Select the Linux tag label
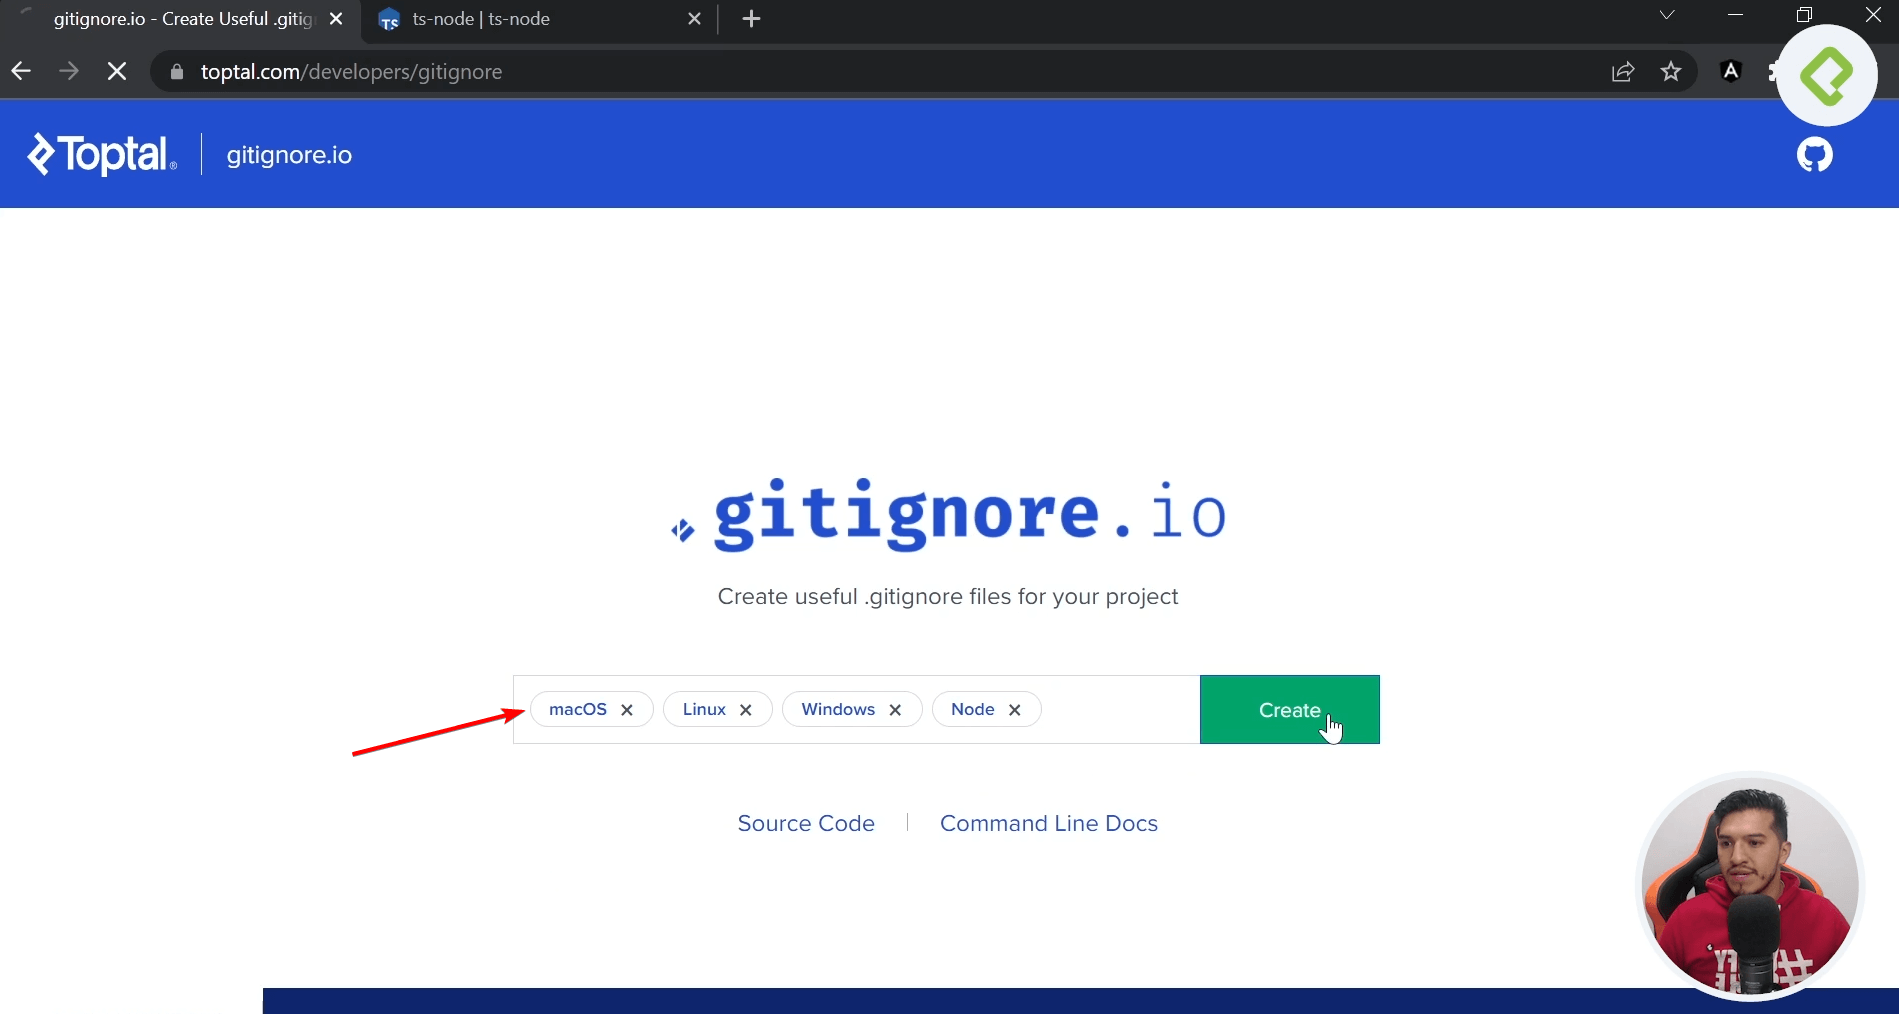The width and height of the screenshot is (1899, 1014). coord(704,709)
